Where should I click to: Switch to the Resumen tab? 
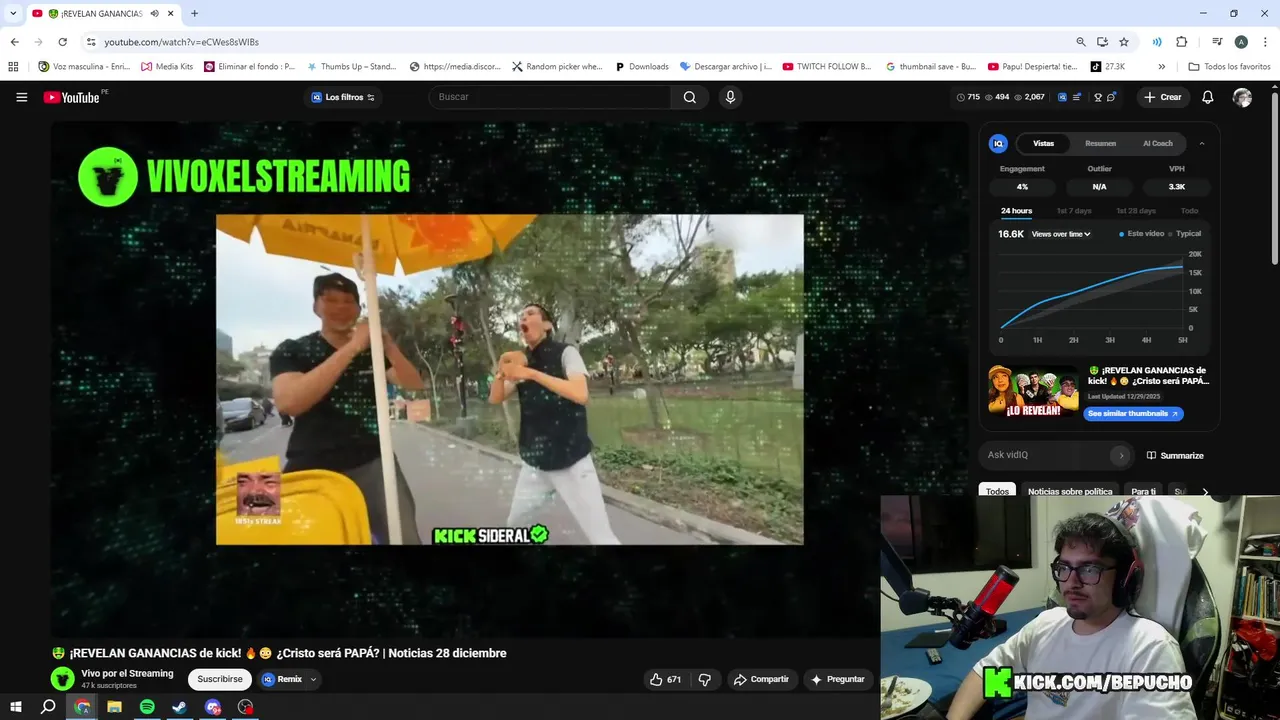[1100, 143]
